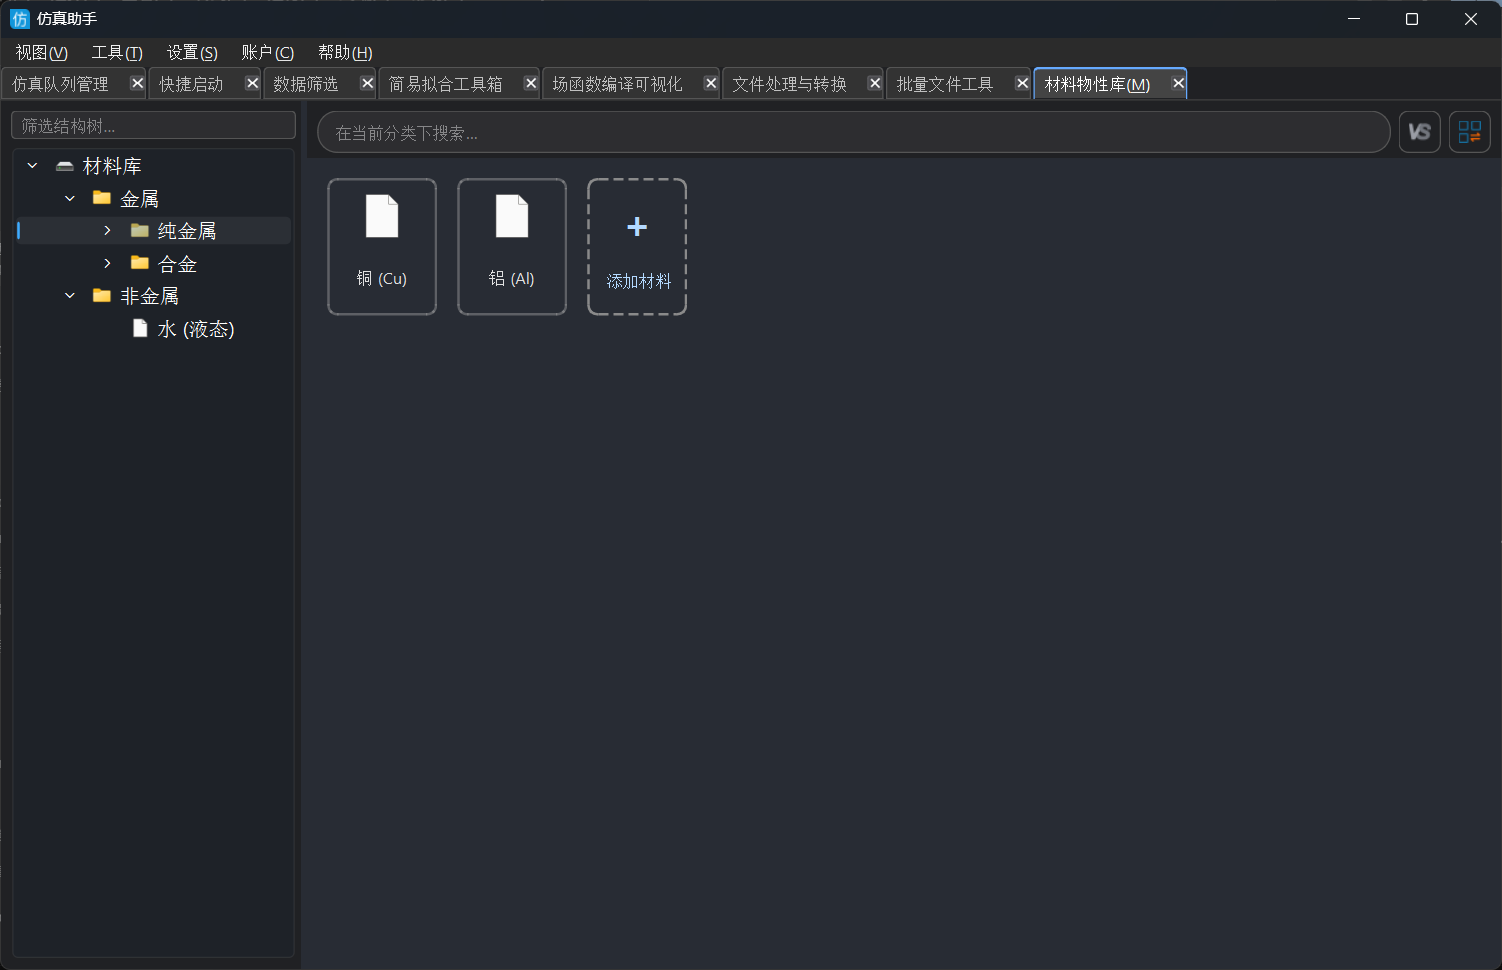Close the 快捷启动 tab

[252, 83]
